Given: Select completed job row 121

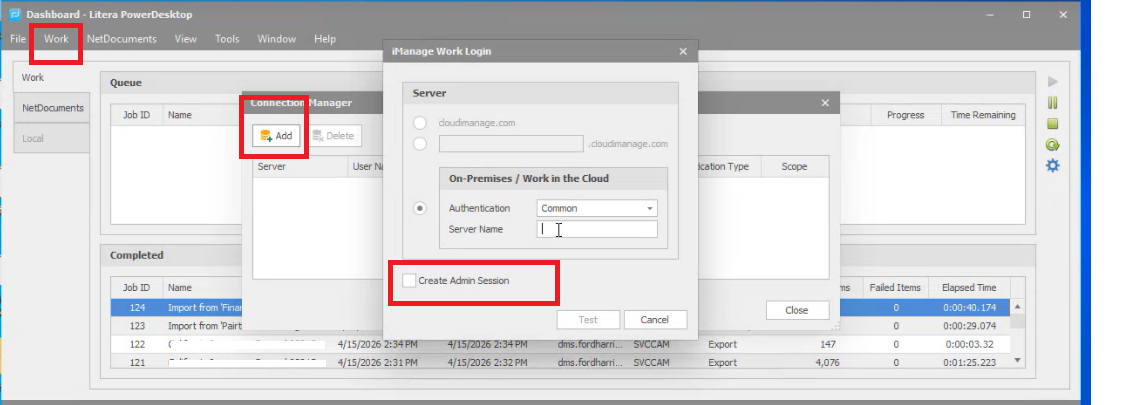Looking at the screenshot, I should tap(560, 362).
